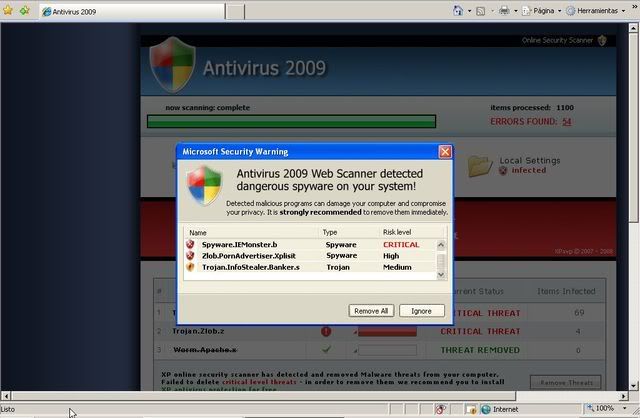This screenshot has height=418, width=640.
Task: Expand the Página menu dropdown arrow
Action: click(559, 11)
